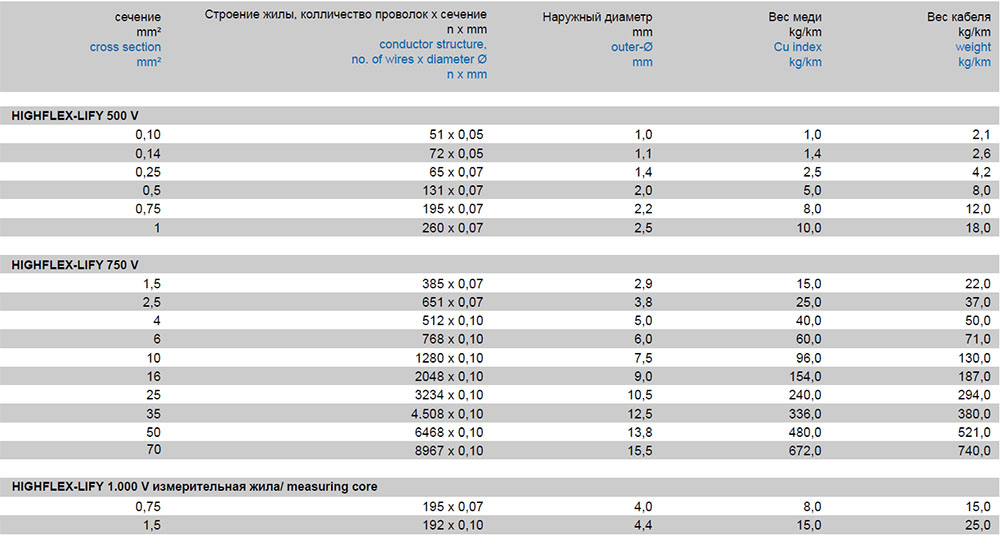The image size is (1000, 535).
Task: Select conductor structure cell '72 x 0,05'
Action: point(456,154)
